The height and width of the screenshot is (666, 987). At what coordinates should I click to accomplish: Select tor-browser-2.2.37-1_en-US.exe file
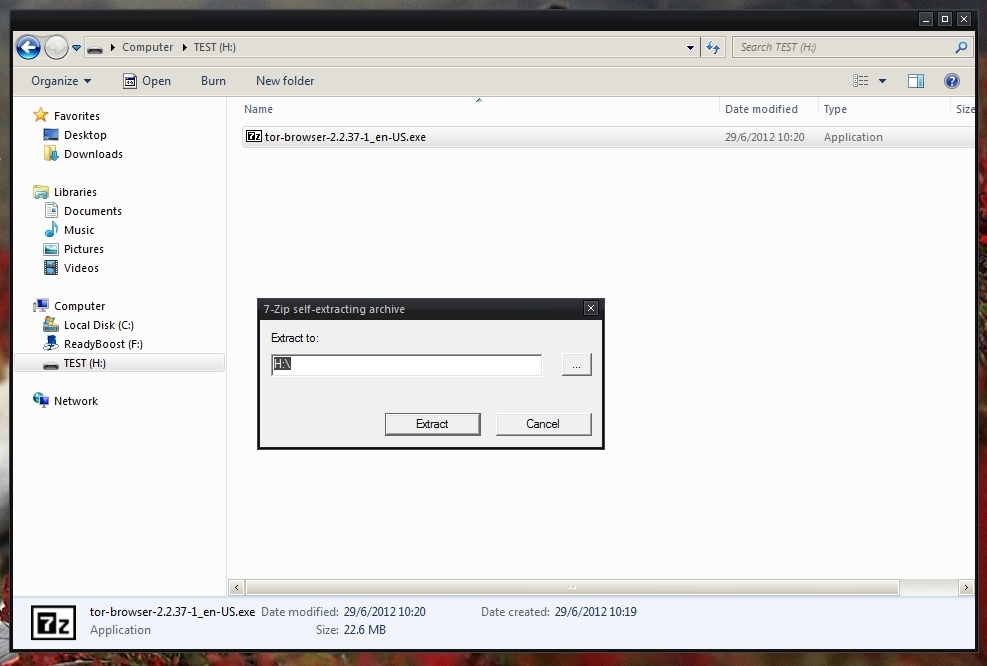(x=345, y=137)
